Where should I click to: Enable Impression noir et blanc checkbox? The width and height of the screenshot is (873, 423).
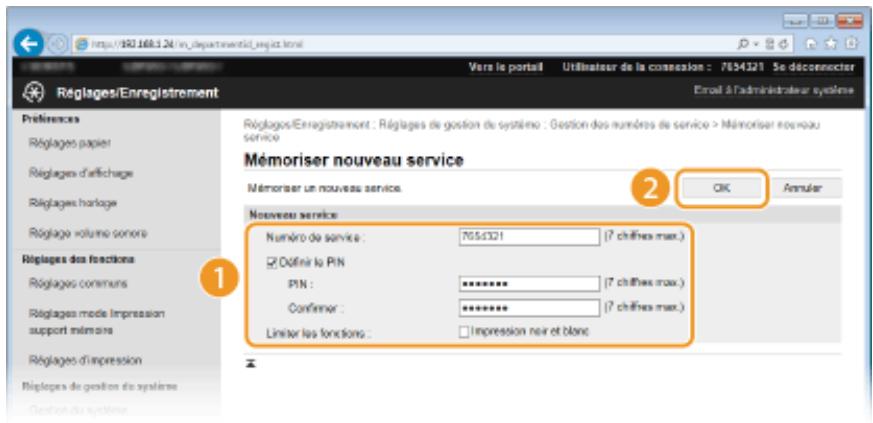pos(464,332)
